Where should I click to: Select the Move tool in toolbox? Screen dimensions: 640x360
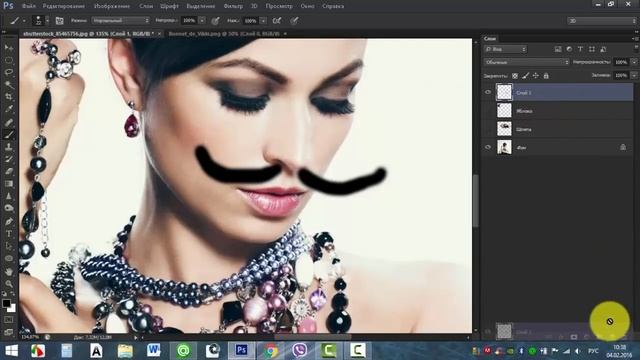tap(9, 48)
